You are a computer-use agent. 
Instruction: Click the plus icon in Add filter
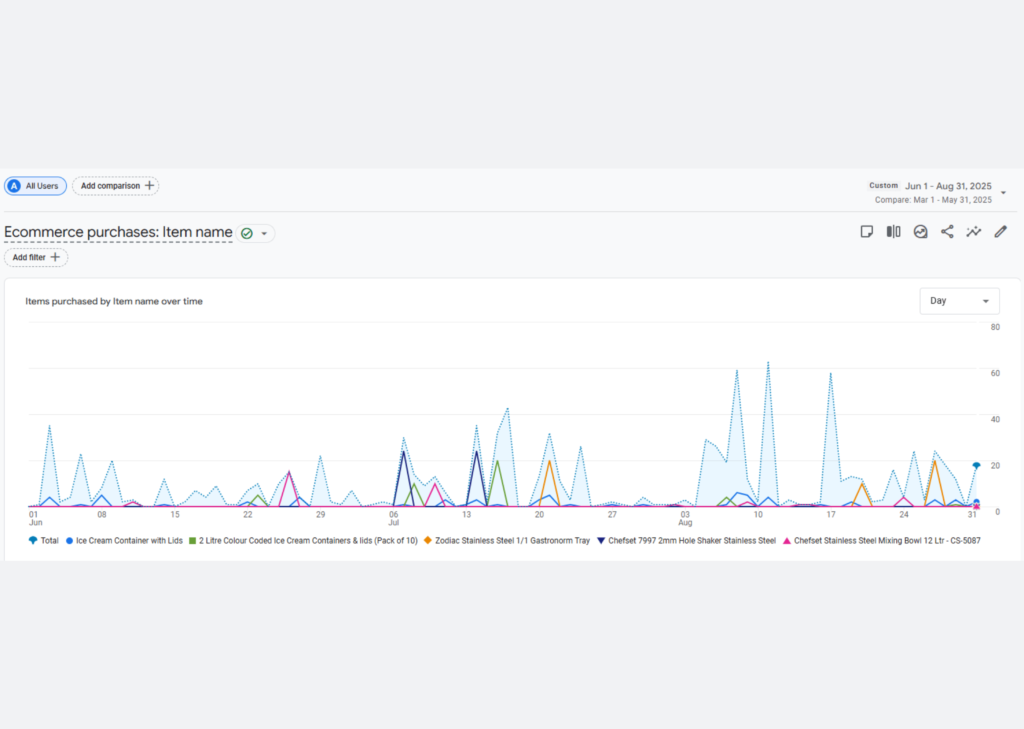tap(55, 257)
